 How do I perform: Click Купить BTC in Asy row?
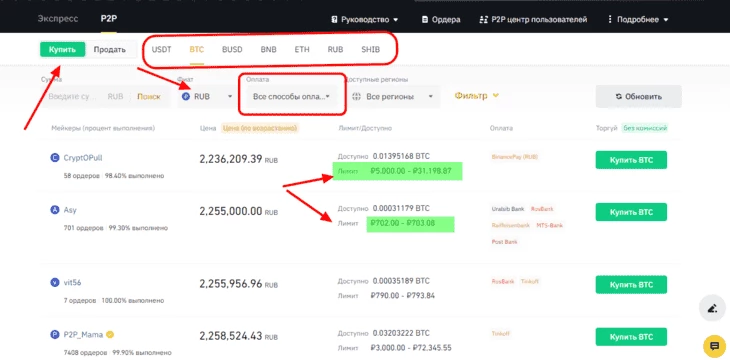click(x=631, y=212)
